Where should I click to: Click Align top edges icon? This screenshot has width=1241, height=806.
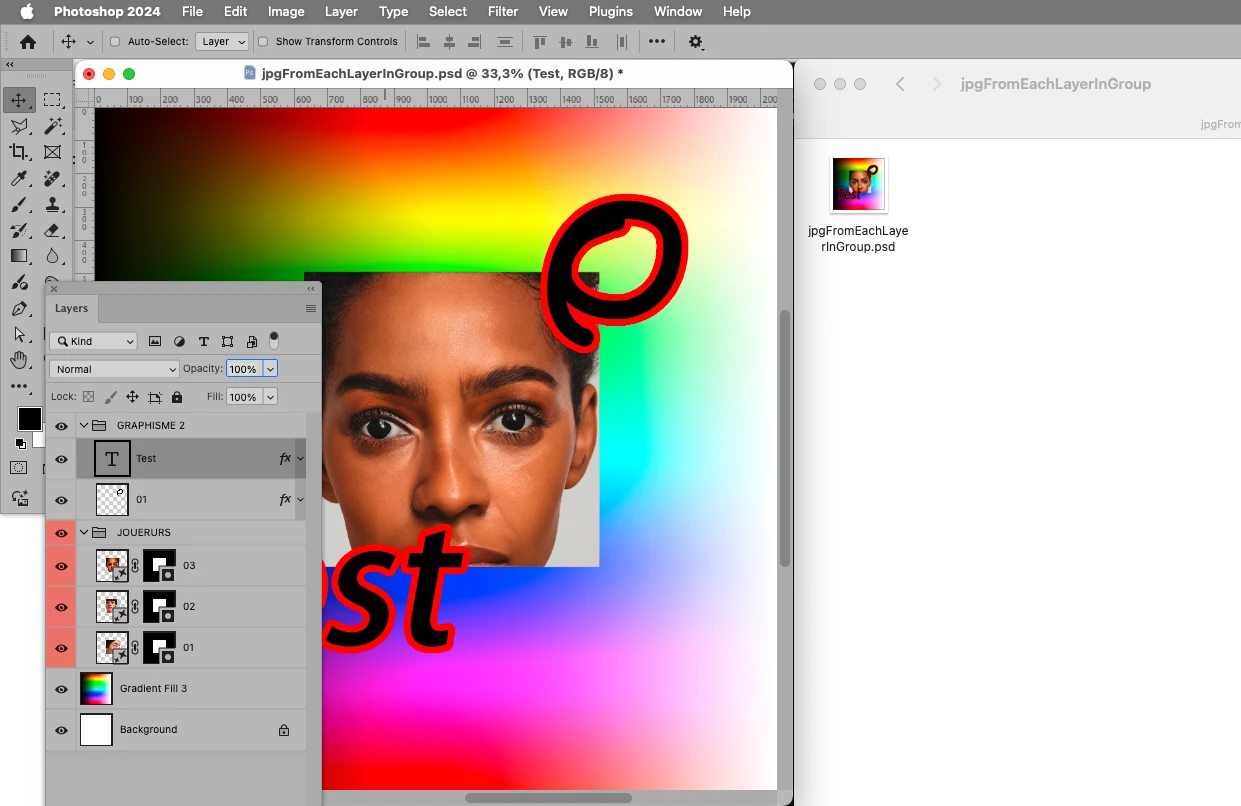click(x=540, y=42)
